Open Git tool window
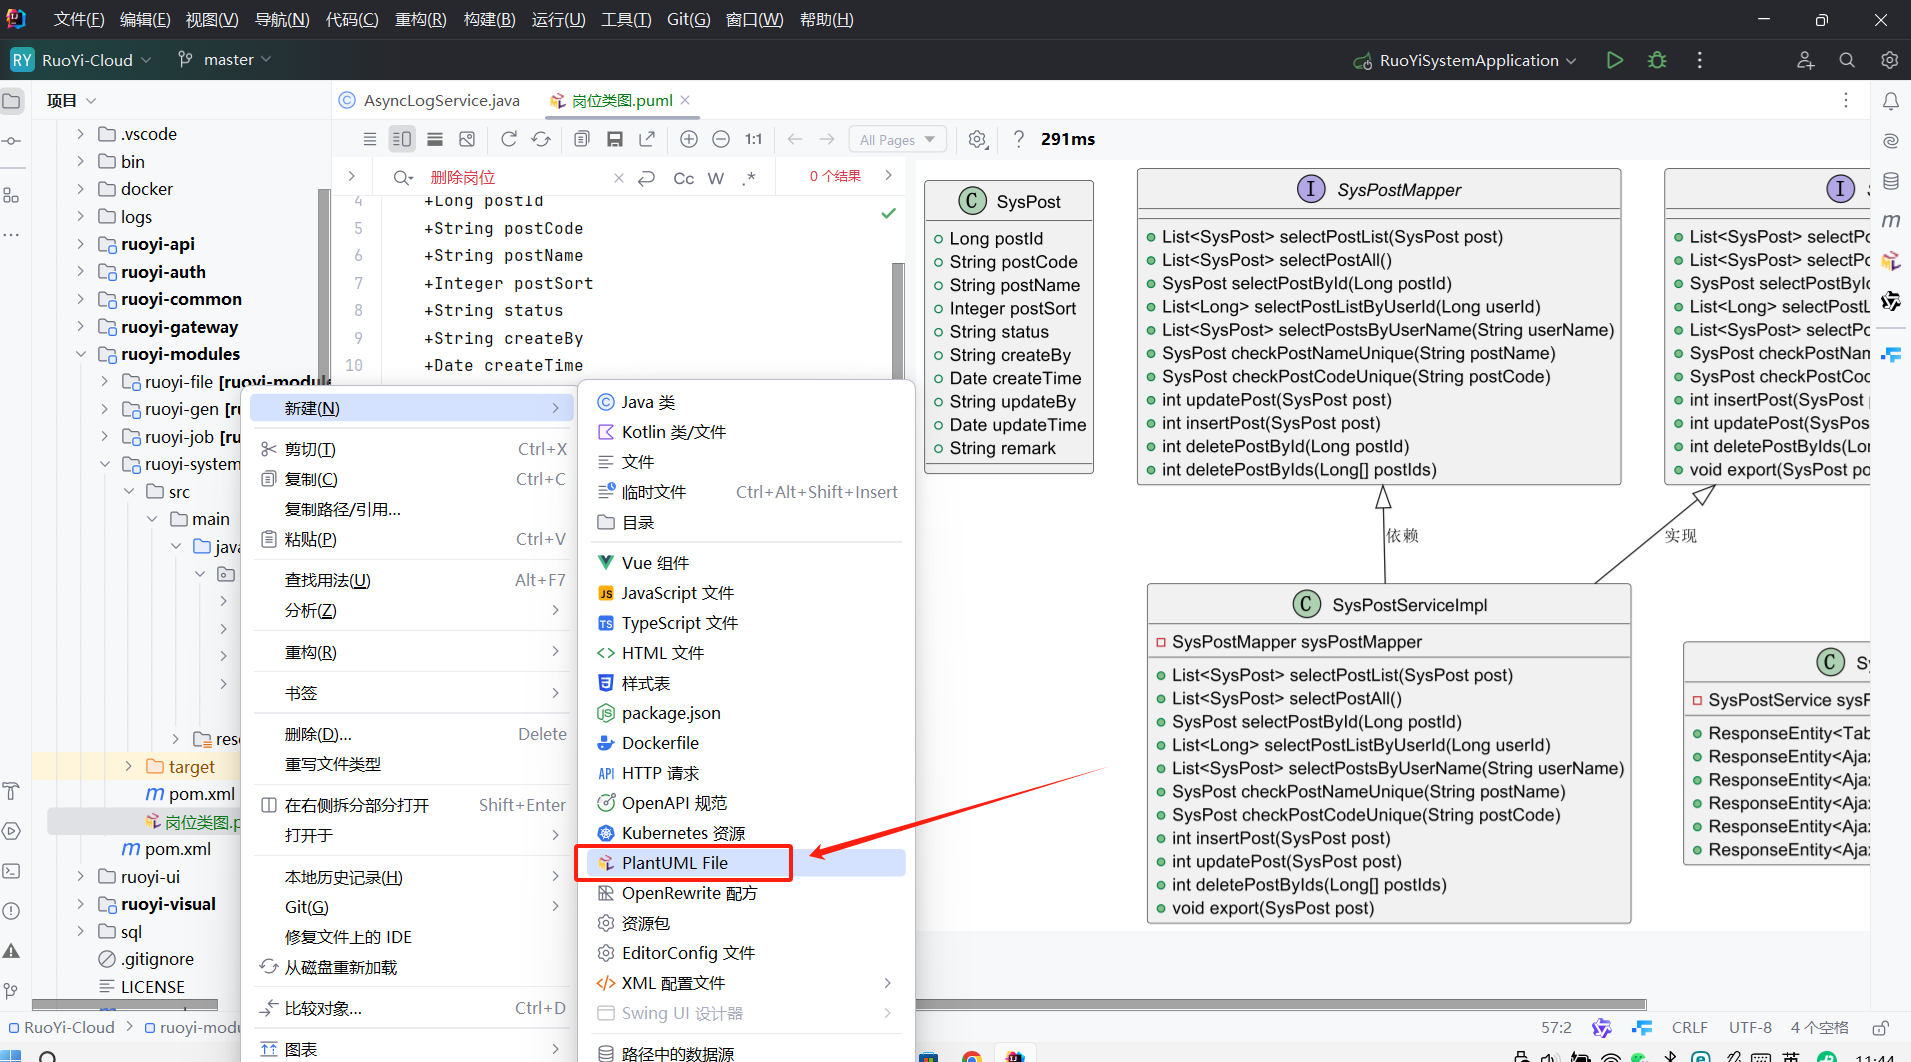Viewport: 1911px width, 1062px height. pyautogui.click(x=11, y=991)
